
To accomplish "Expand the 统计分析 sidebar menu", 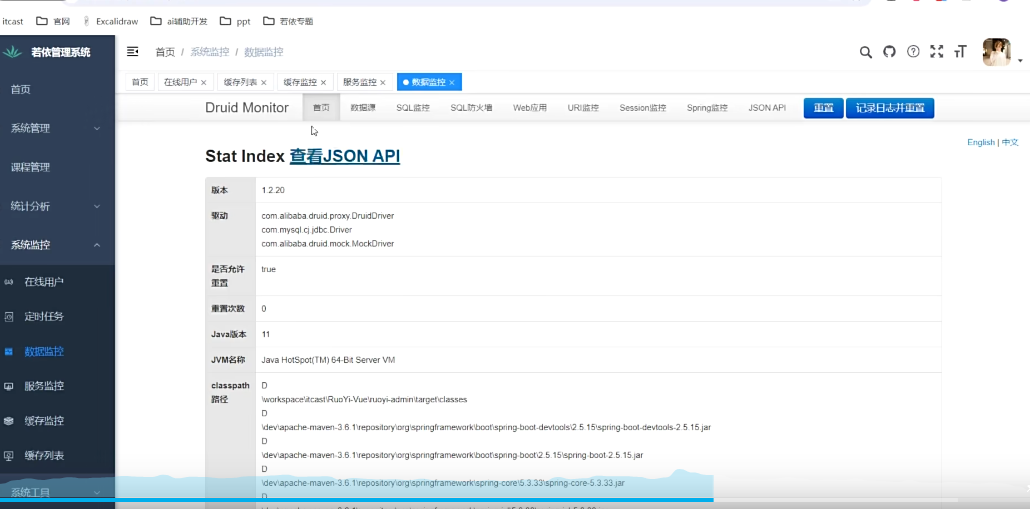I will click(57, 206).
